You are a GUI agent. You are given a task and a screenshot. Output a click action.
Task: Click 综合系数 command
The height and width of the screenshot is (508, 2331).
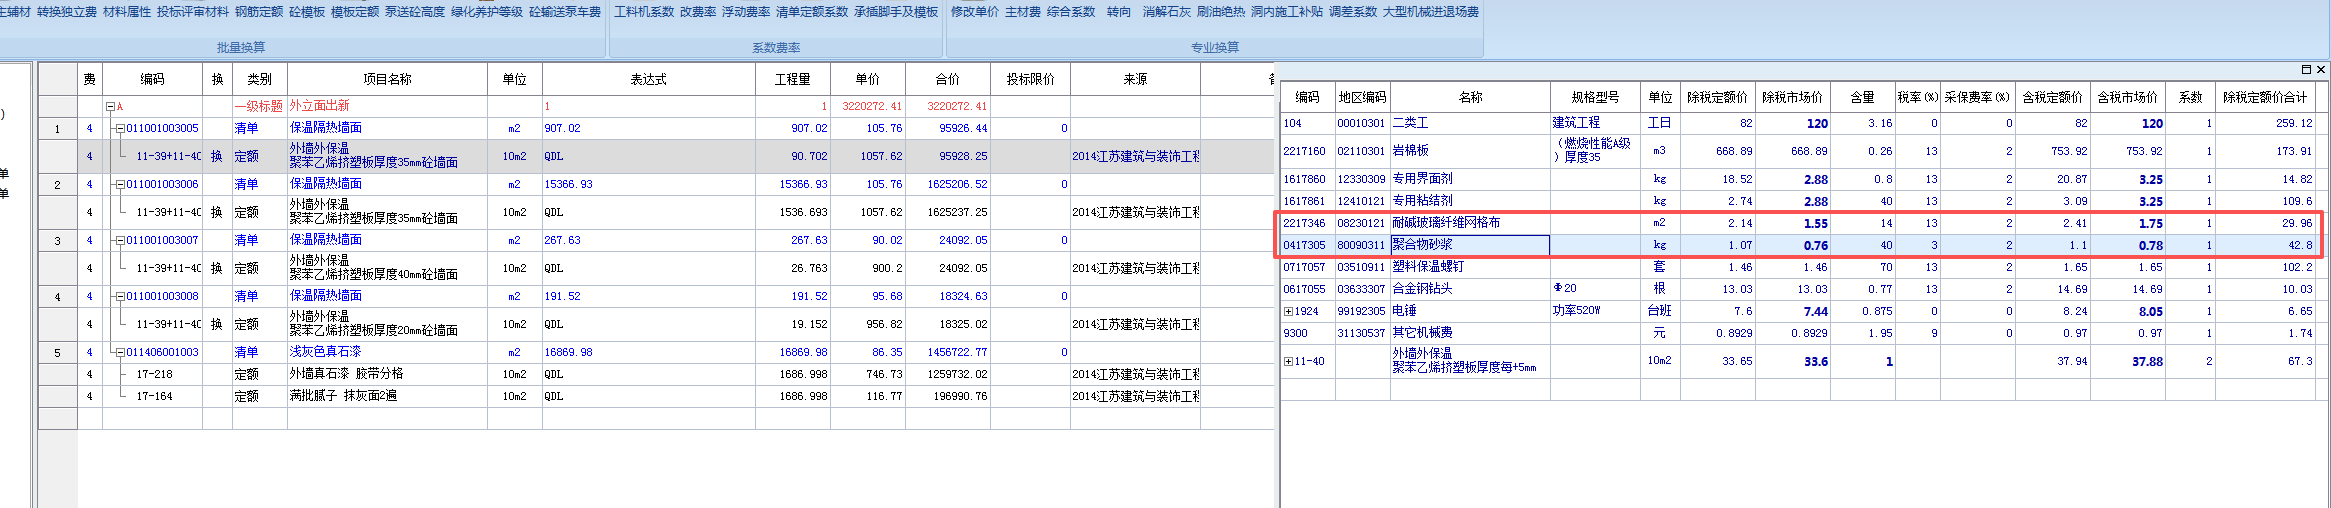pos(1071,12)
